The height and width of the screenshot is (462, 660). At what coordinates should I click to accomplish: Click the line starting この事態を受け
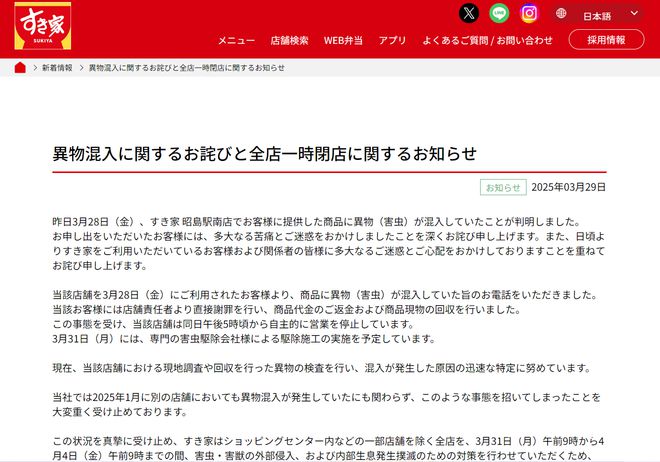(234, 324)
